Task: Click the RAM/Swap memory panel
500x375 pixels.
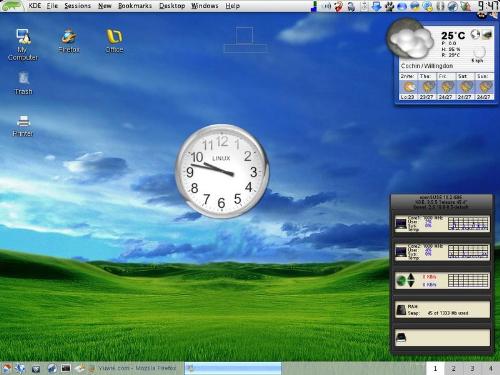Action: pyautogui.click(x=442, y=310)
